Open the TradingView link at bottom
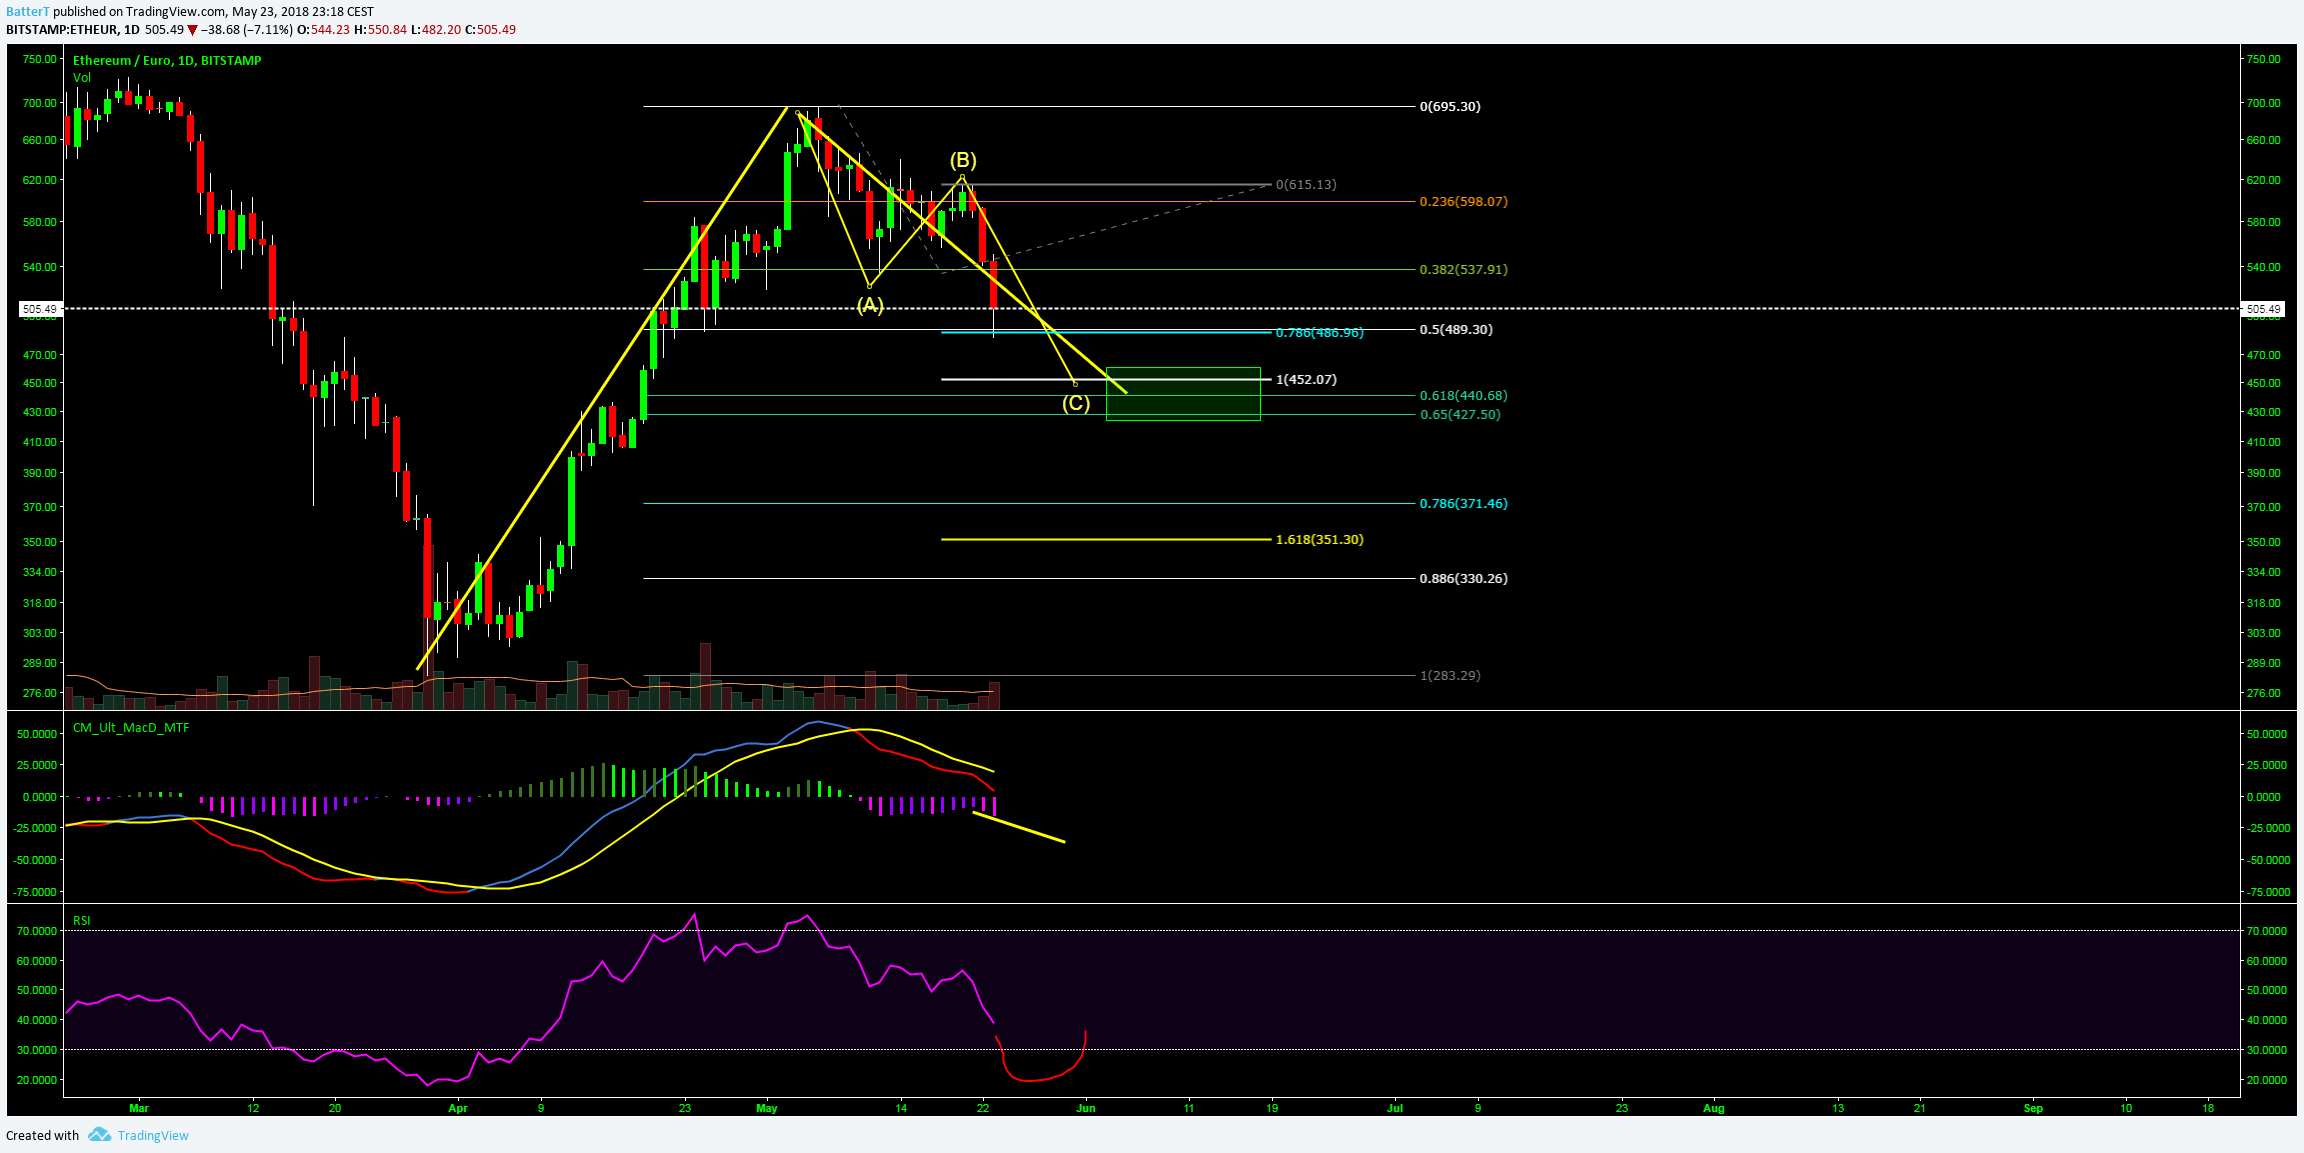This screenshot has height=1153, width=2304. [153, 1135]
